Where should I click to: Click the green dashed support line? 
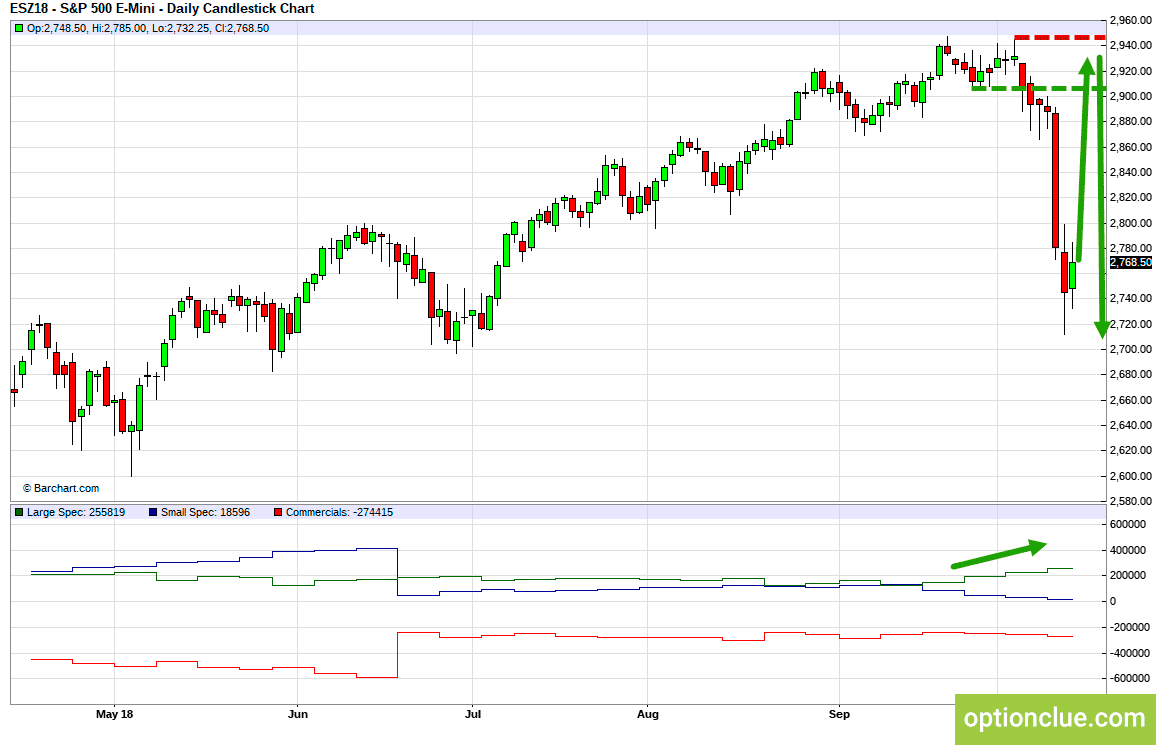pyautogui.click(x=1038, y=89)
